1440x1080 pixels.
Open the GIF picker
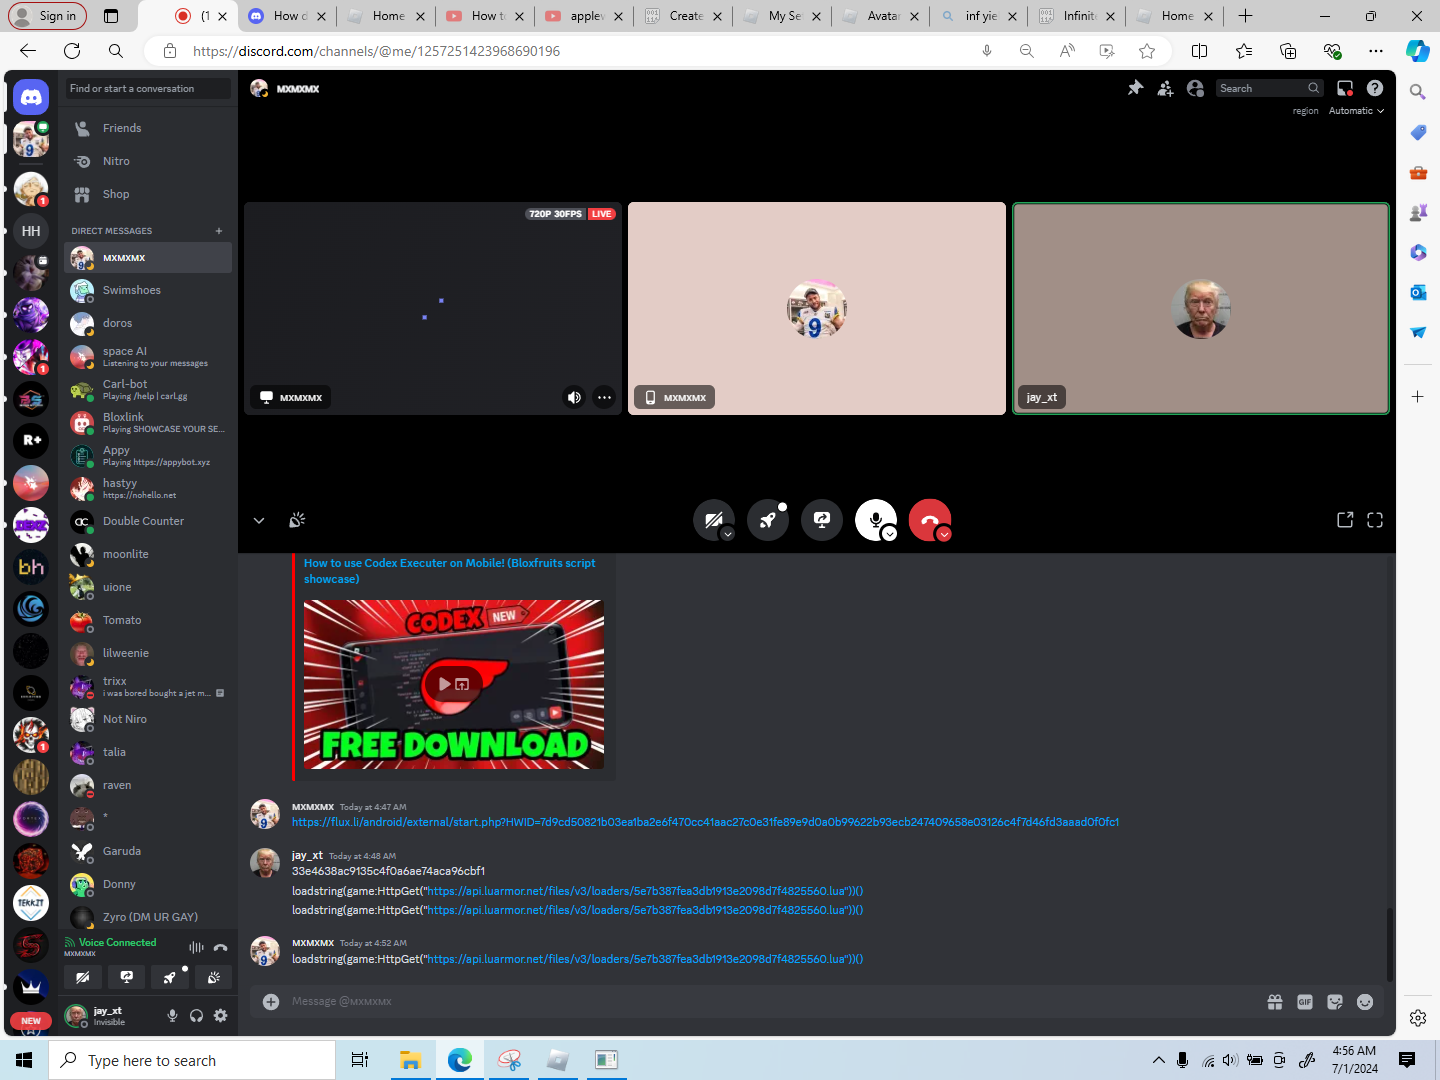click(x=1305, y=1001)
